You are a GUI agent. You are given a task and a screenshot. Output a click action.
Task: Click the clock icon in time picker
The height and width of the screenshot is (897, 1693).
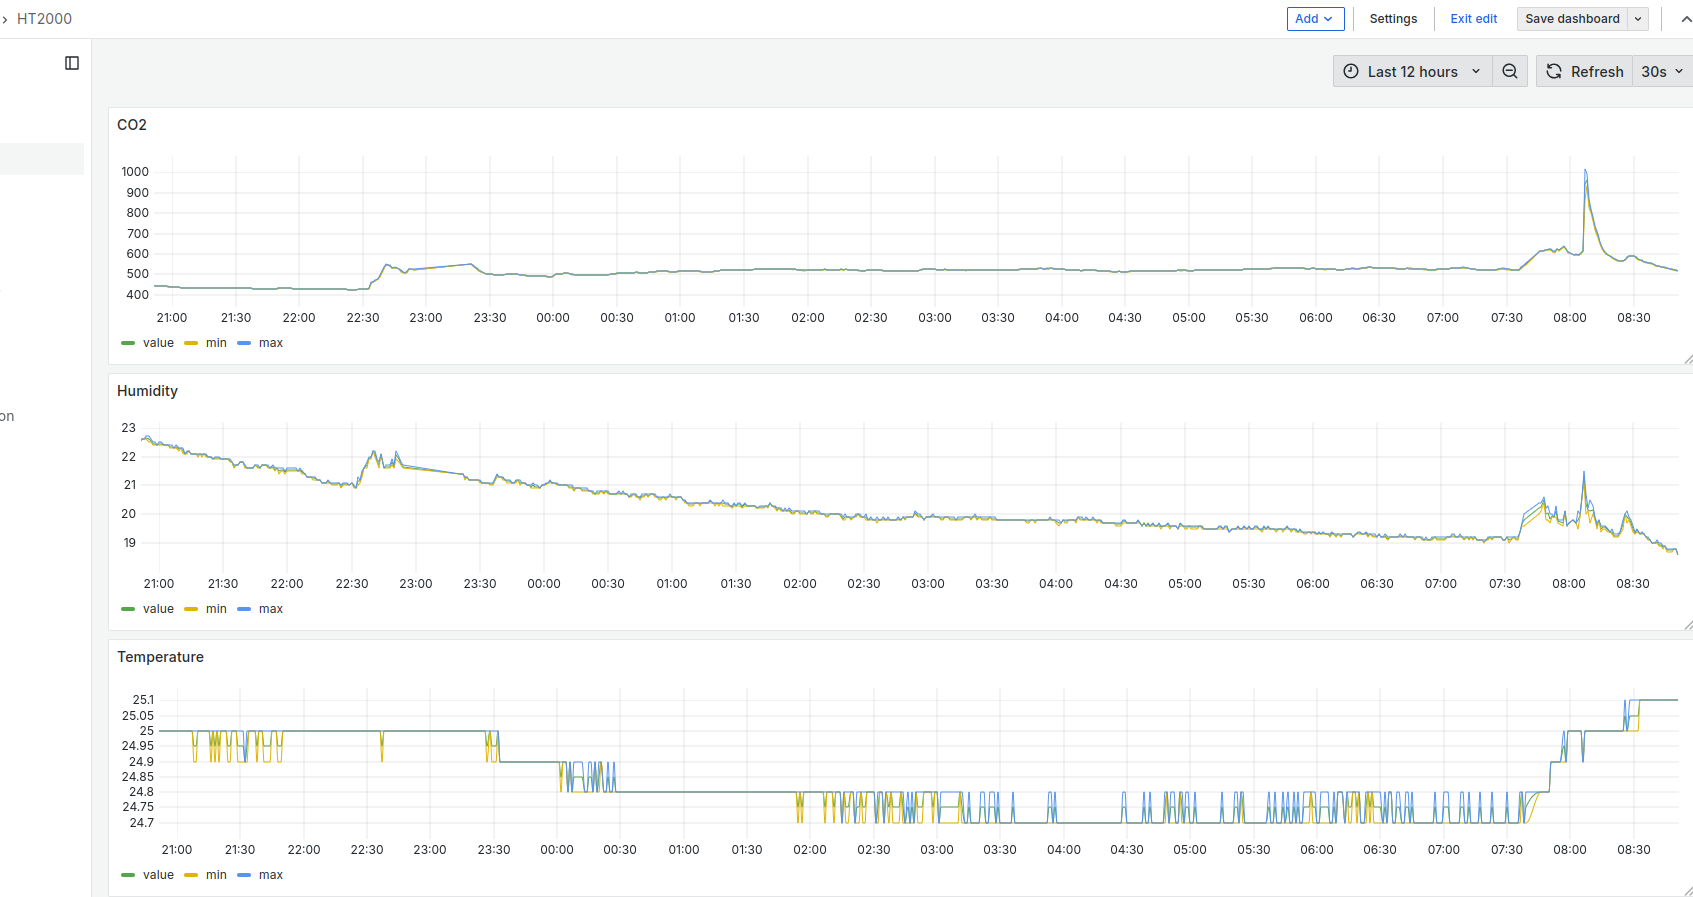(1351, 71)
